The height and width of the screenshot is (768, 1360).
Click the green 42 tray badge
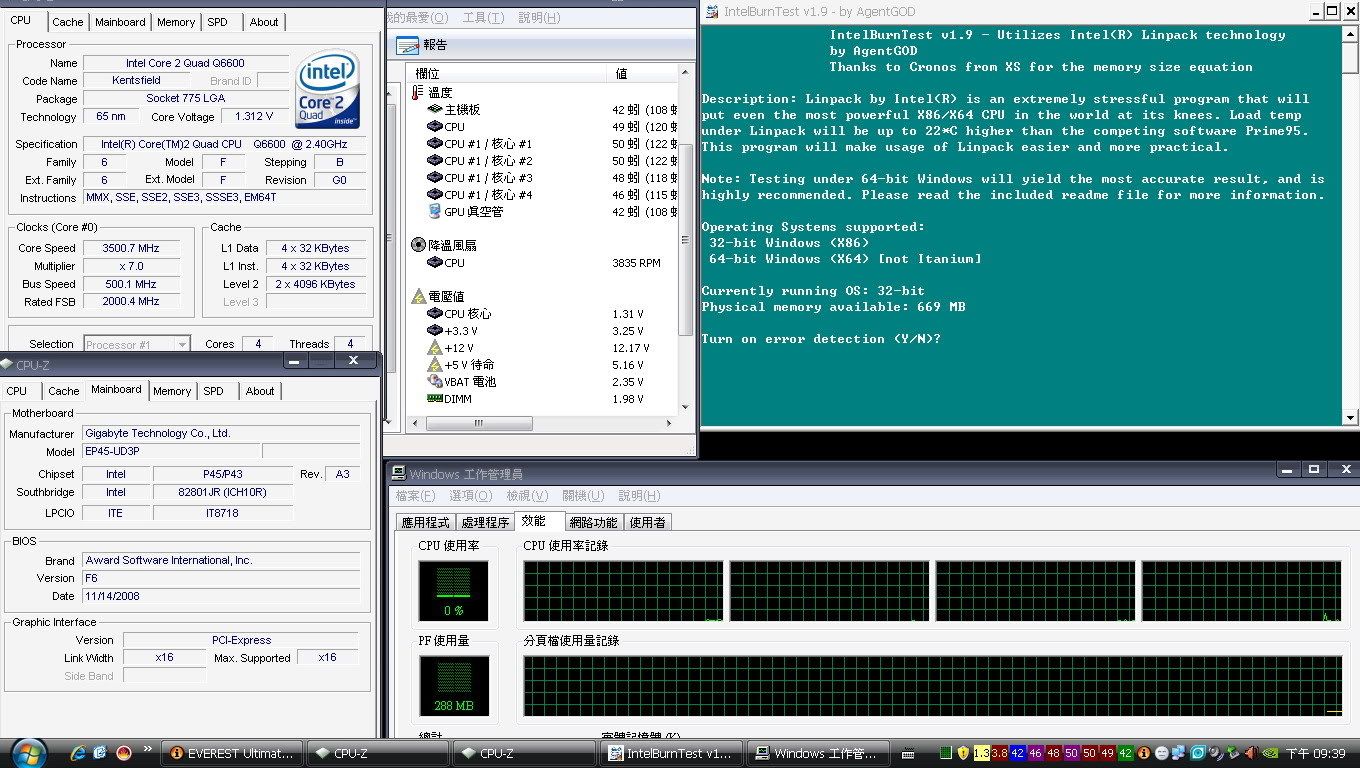(1125, 753)
